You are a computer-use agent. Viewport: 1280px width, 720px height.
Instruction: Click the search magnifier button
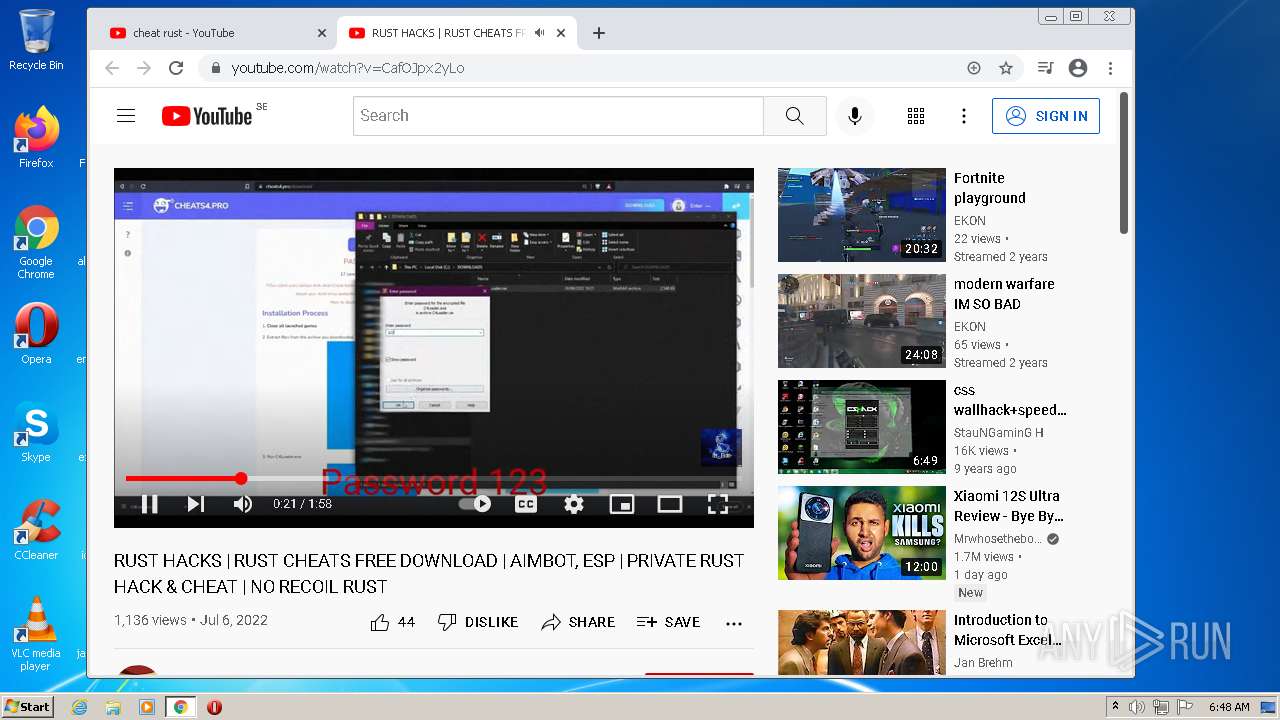(794, 116)
